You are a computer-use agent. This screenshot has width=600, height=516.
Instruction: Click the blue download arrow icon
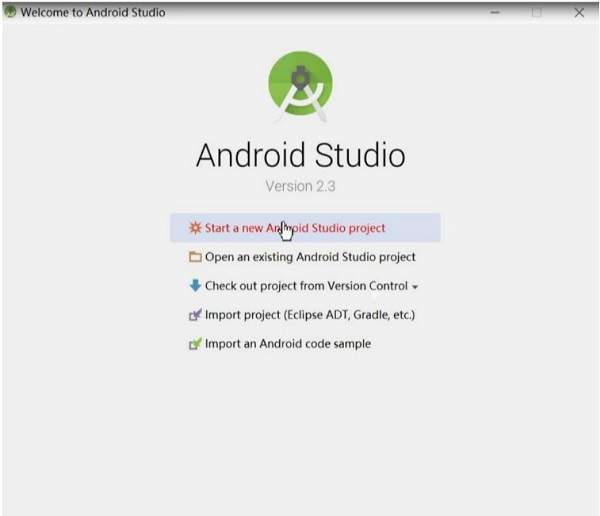point(195,285)
